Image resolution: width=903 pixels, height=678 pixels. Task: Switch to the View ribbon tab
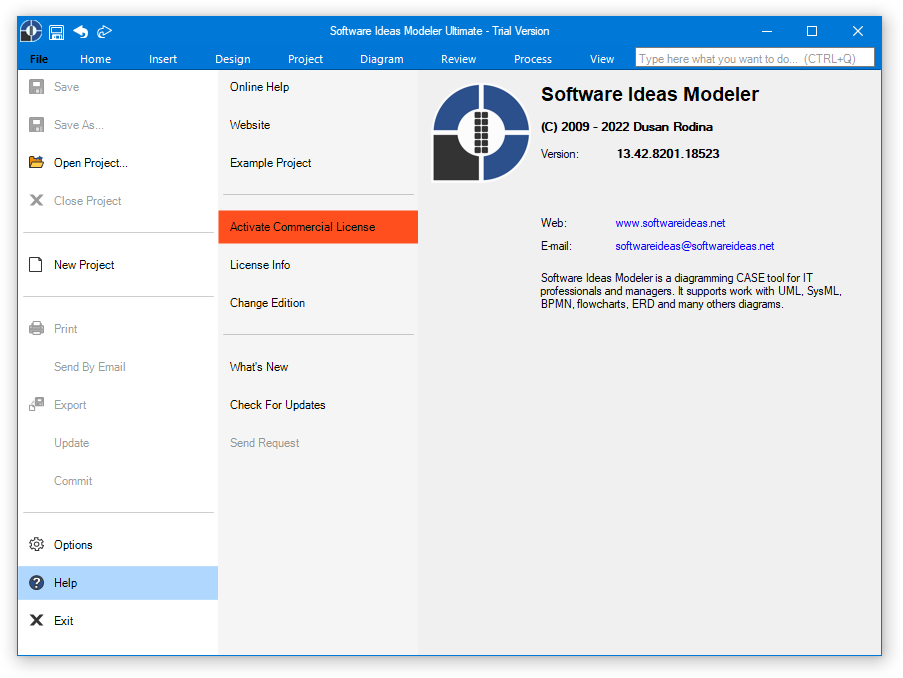[602, 59]
